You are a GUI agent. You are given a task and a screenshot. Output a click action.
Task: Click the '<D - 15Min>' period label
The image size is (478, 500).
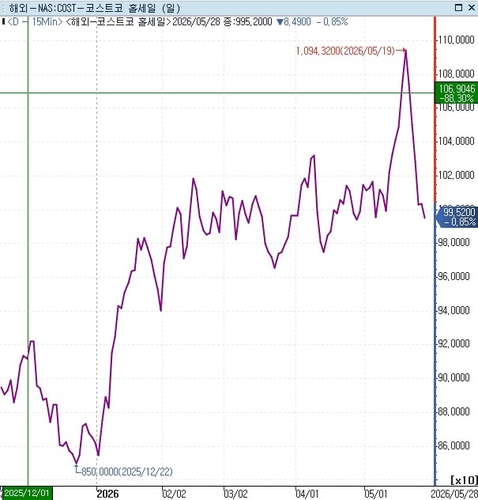[35, 22]
